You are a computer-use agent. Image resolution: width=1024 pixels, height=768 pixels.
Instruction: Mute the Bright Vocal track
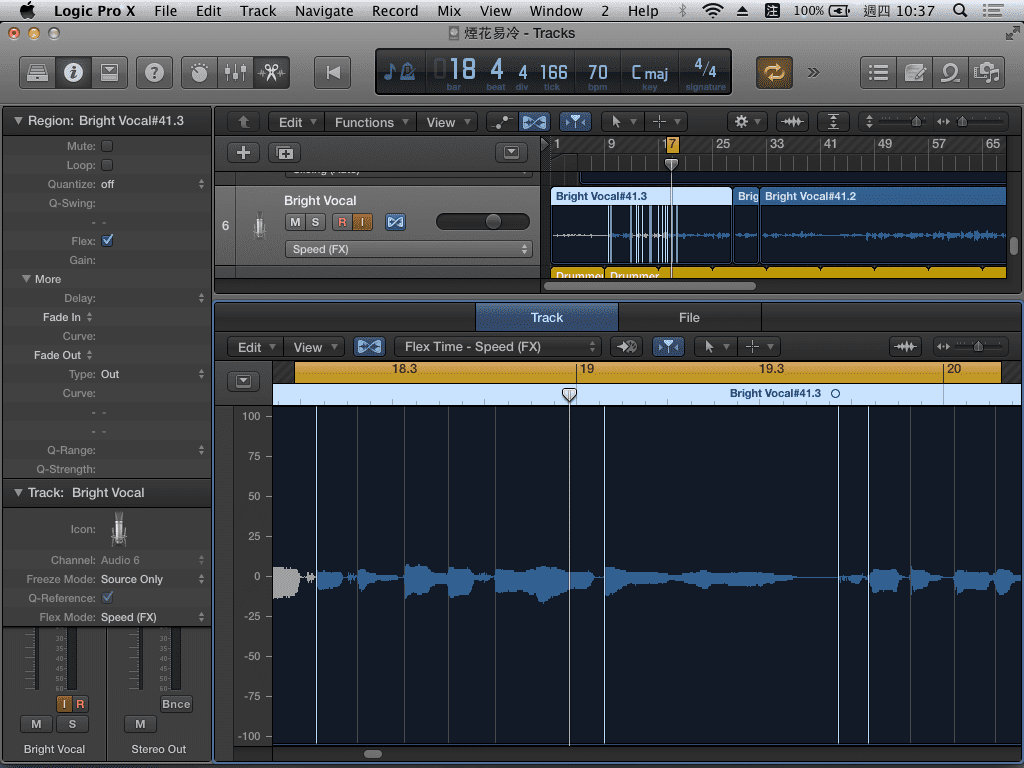click(295, 222)
